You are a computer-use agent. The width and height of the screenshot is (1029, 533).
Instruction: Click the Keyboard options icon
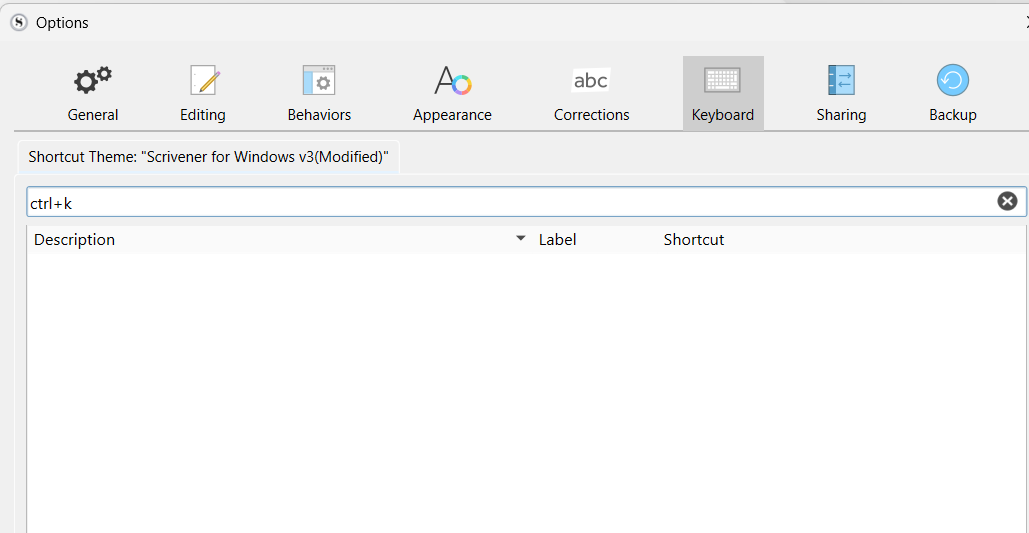[722, 80]
